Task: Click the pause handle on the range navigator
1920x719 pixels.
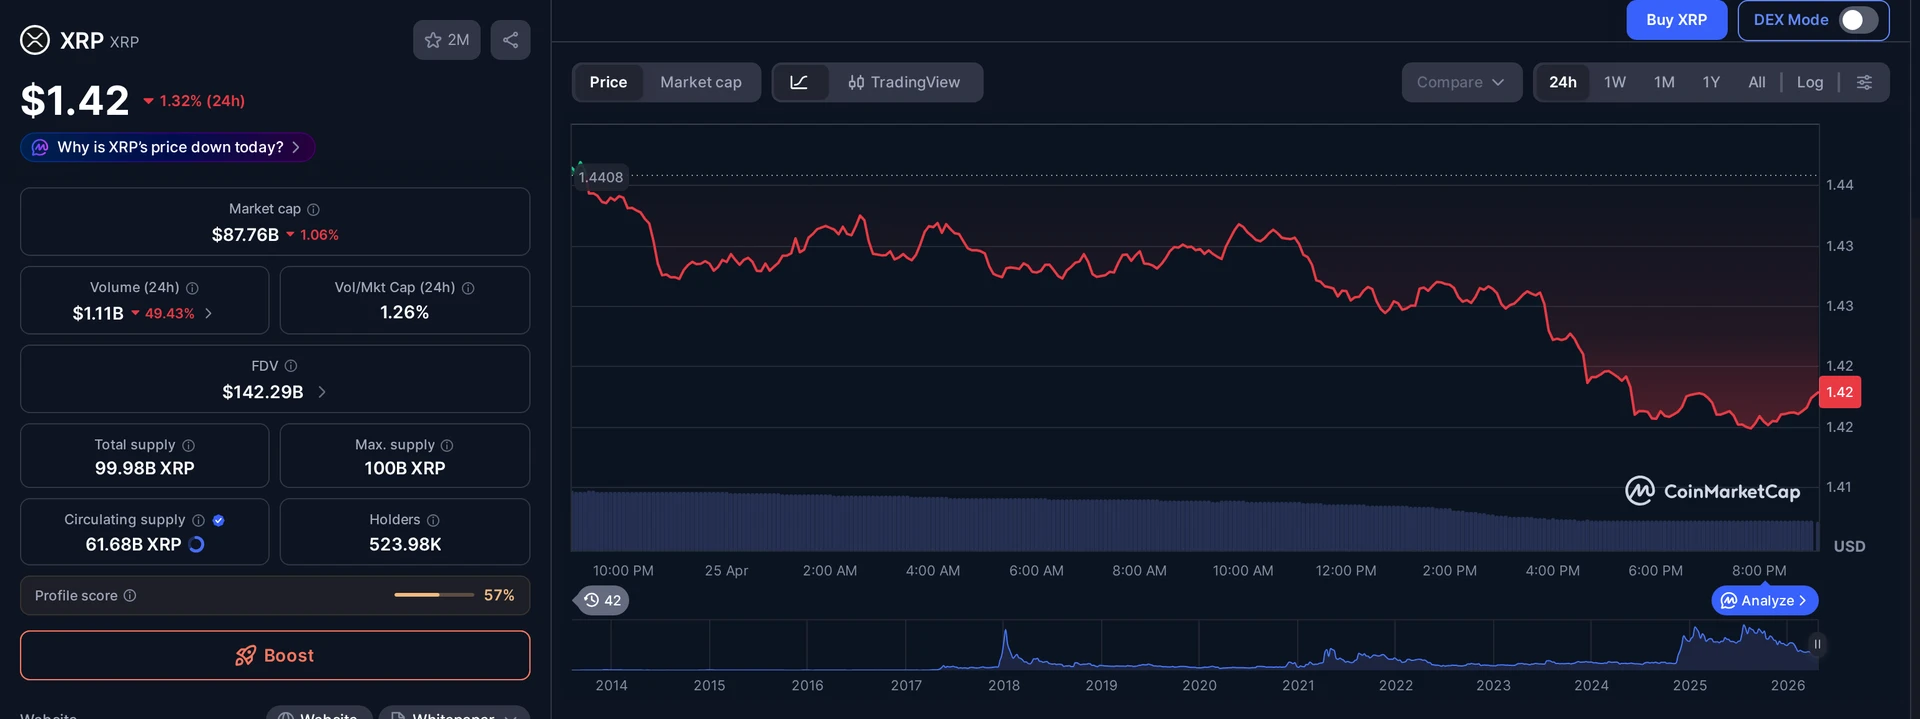Action: coord(1817,644)
